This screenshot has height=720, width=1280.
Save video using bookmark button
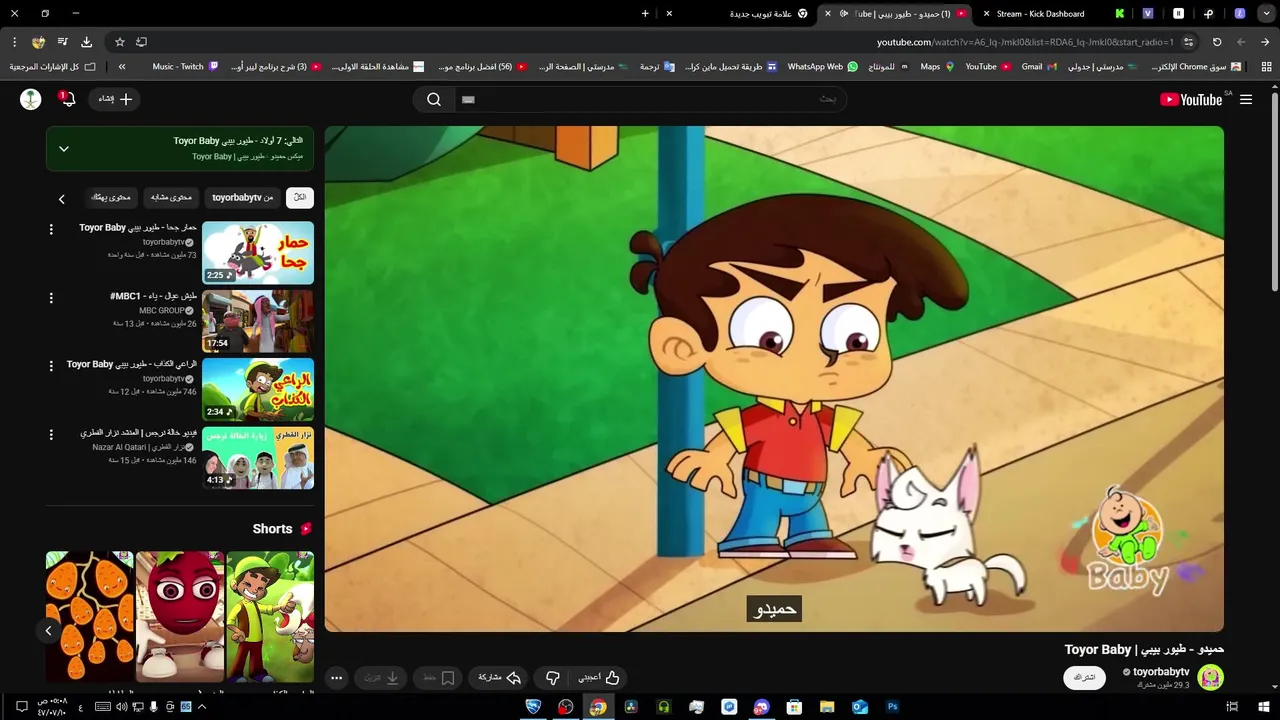438,678
